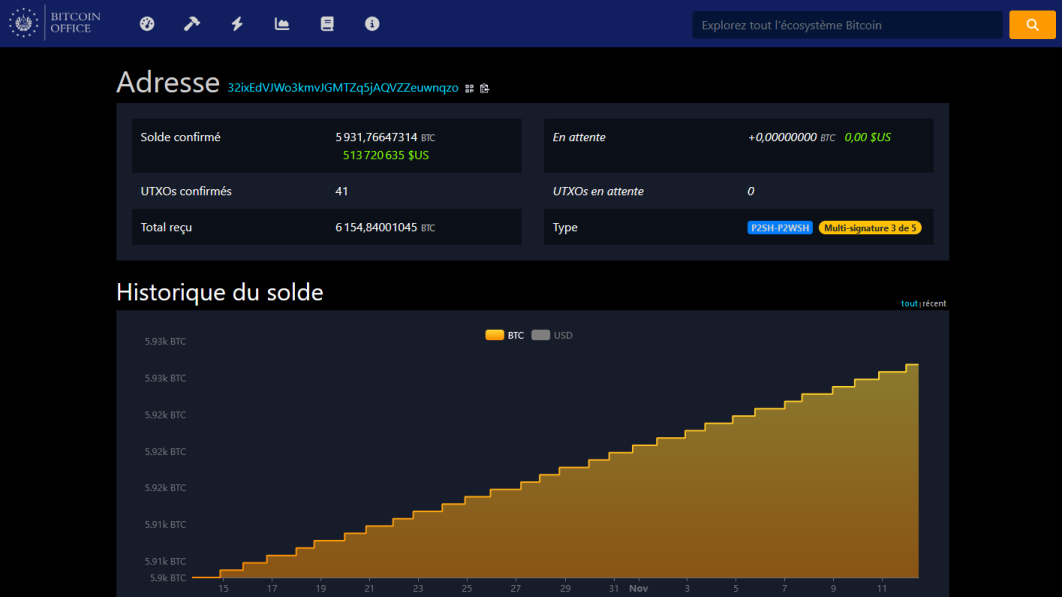The image size is (1062, 597).
Task: Open the mining hammer icon
Action: tap(192, 24)
